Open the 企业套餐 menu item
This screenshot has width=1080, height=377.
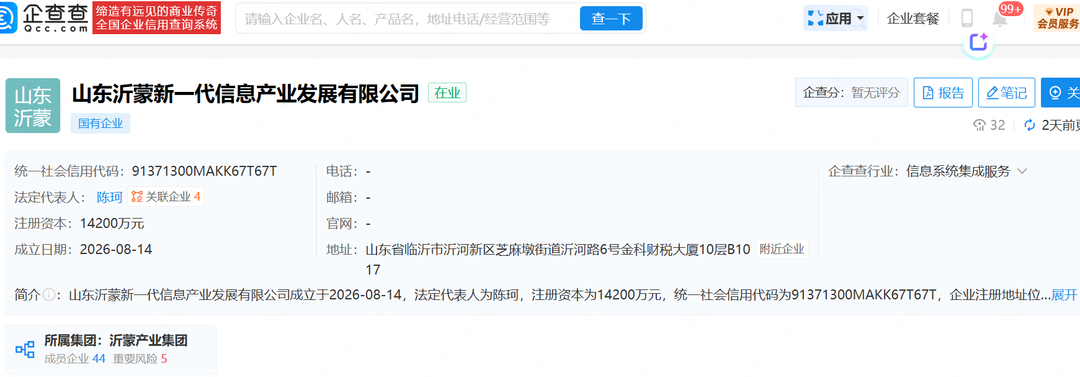[x=913, y=19]
